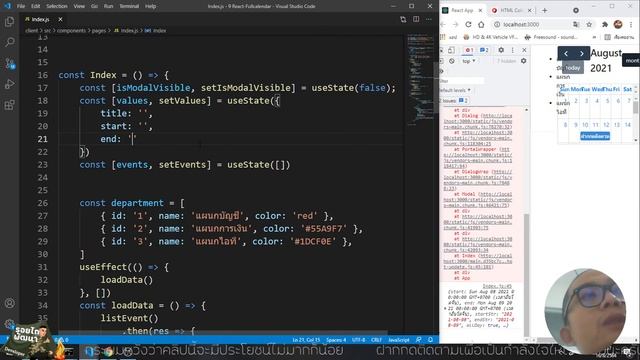Bookmark the page with the star icon
Screen dimensions: 640x360
[589, 24]
